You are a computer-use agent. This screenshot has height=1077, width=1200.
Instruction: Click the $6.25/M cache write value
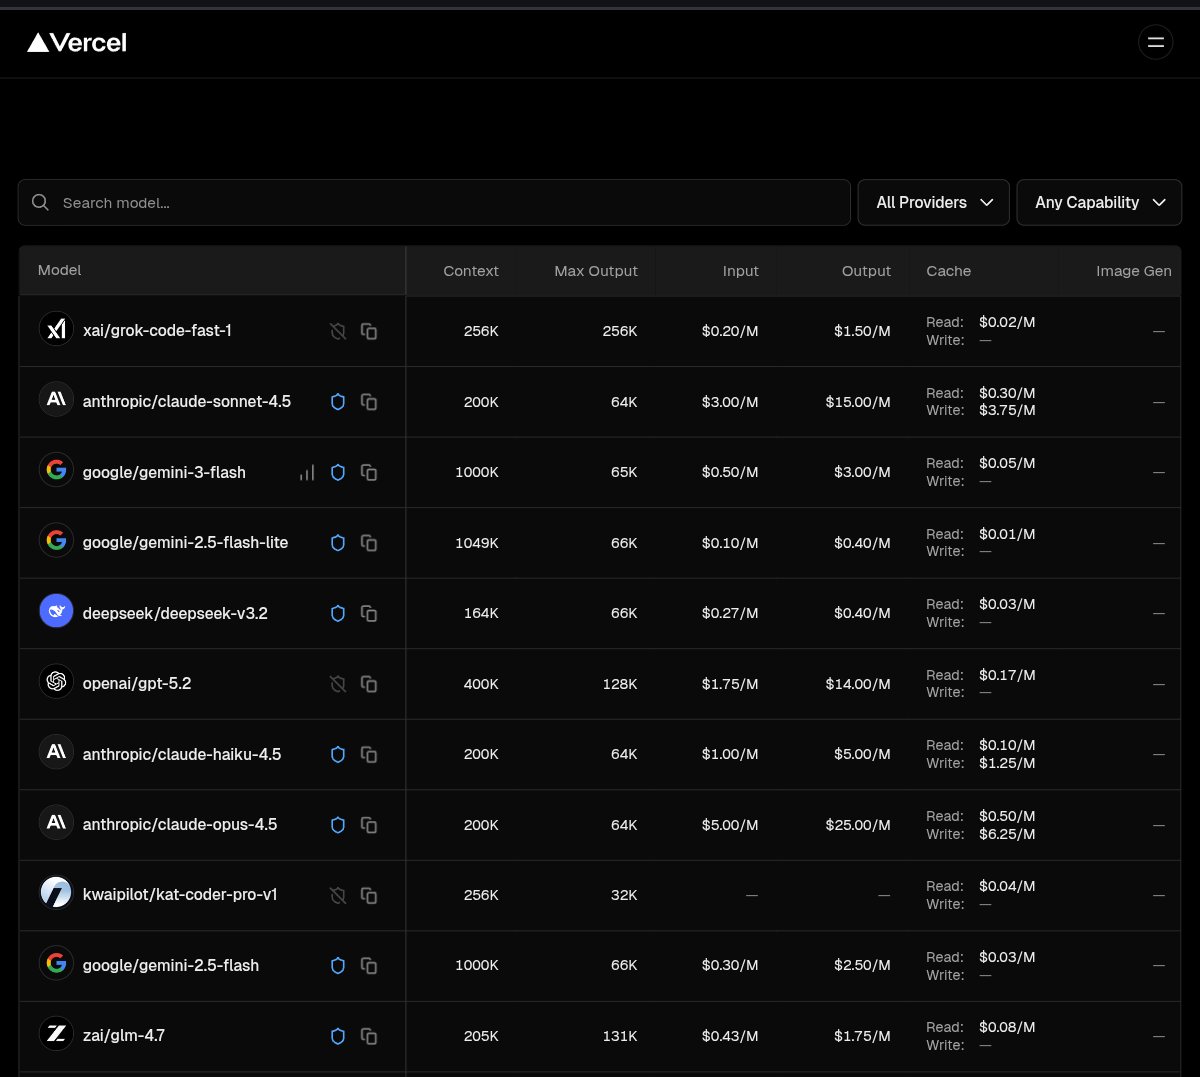(x=1007, y=834)
